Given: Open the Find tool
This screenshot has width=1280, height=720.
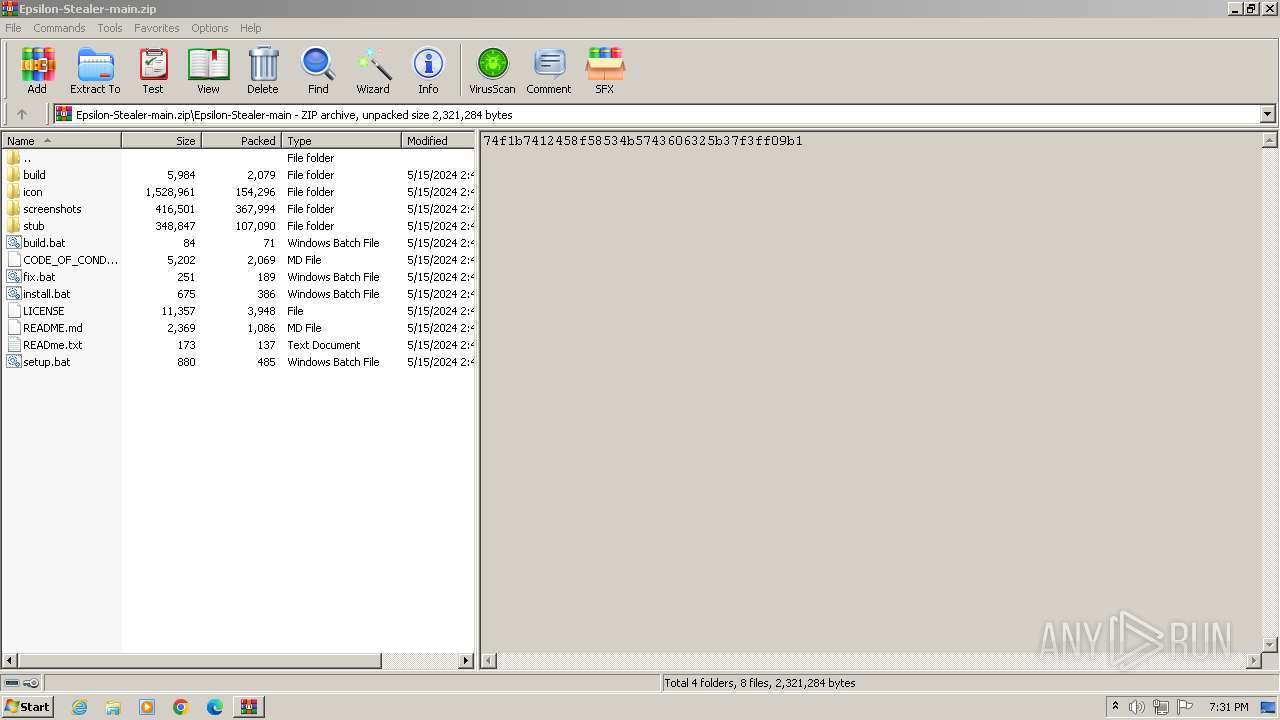Looking at the screenshot, I should point(318,70).
